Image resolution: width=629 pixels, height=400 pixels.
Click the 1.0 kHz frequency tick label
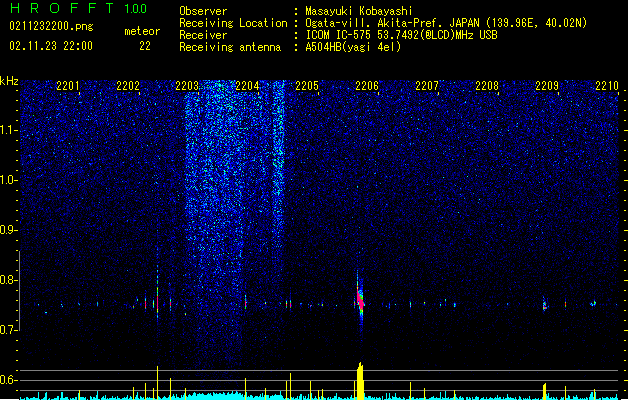click(x=9, y=180)
